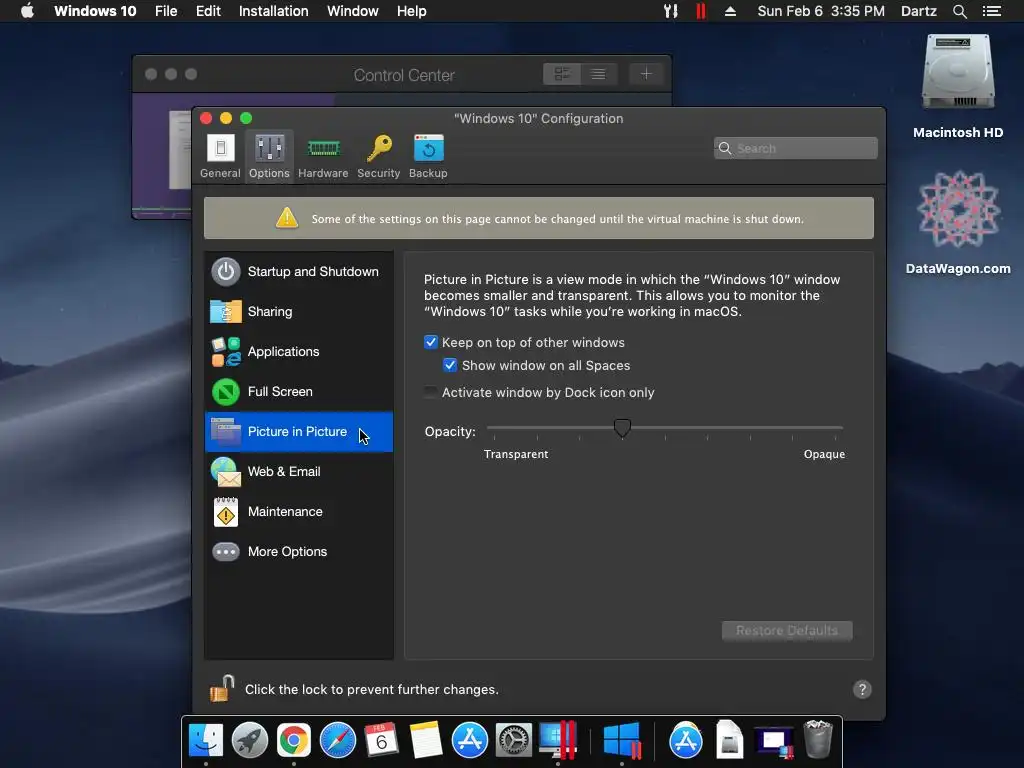This screenshot has height=768, width=1024.
Task: Click the eject icon in menu bar
Action: pos(731,11)
